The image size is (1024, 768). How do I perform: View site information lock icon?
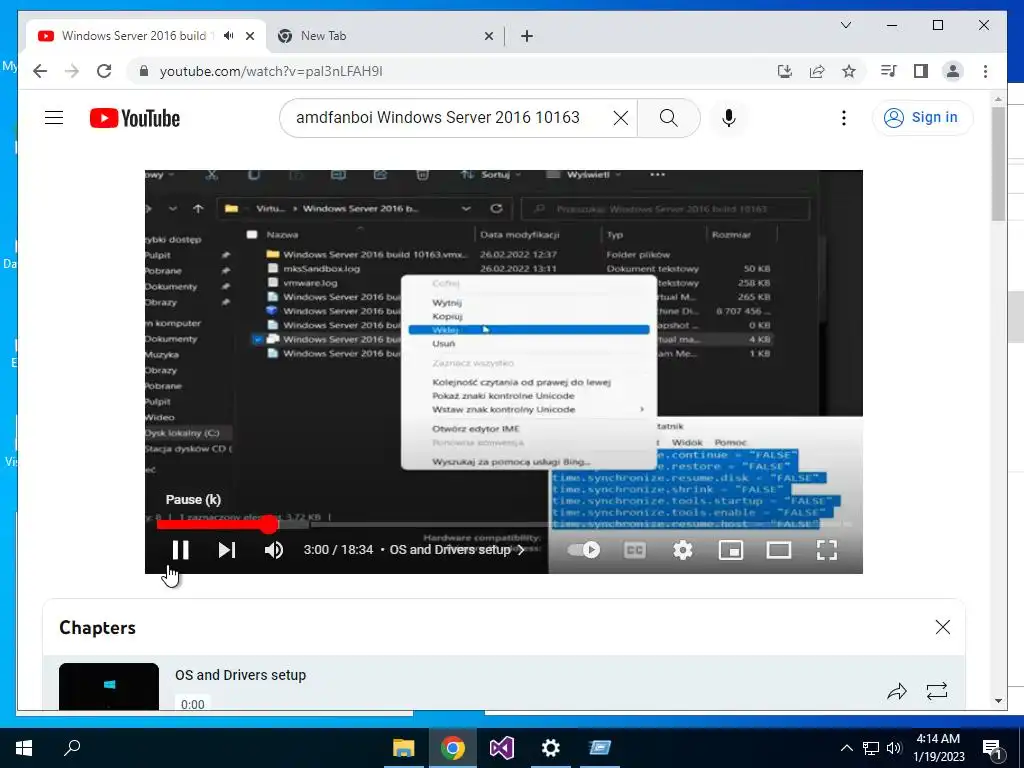(x=144, y=71)
